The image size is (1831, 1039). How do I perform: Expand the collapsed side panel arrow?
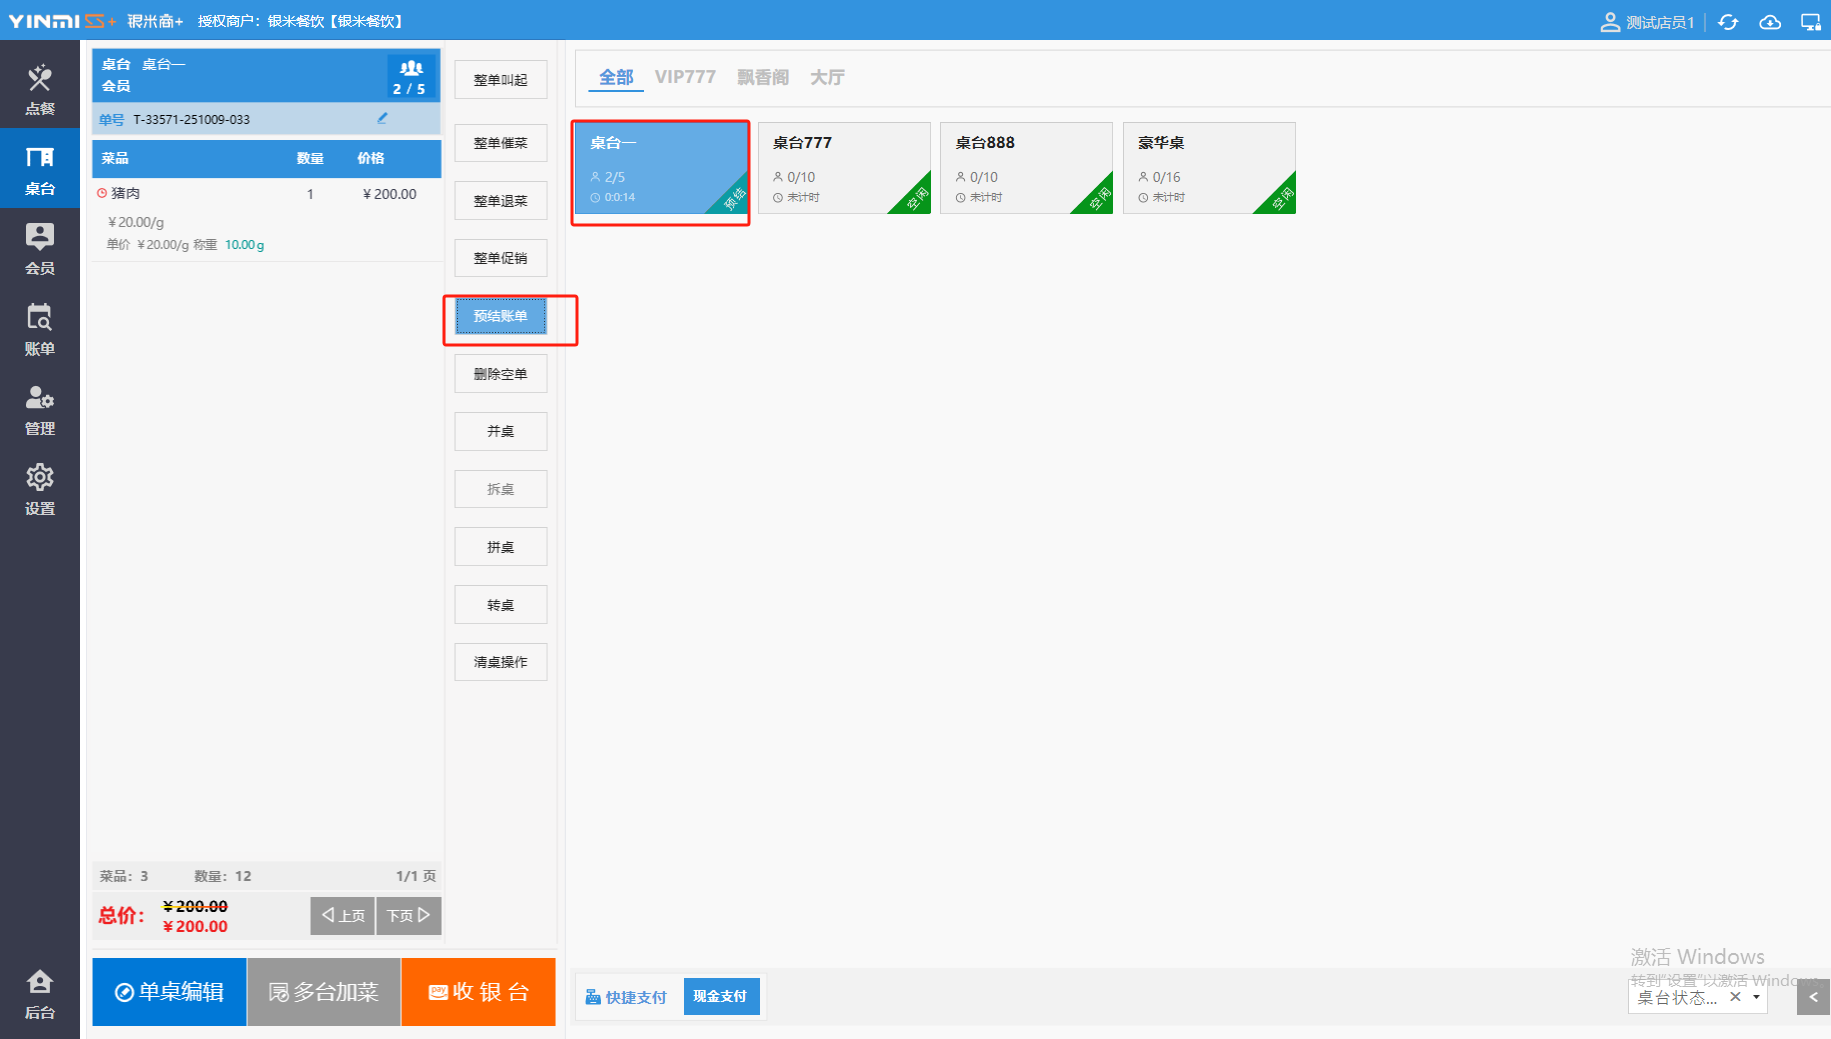[1813, 997]
